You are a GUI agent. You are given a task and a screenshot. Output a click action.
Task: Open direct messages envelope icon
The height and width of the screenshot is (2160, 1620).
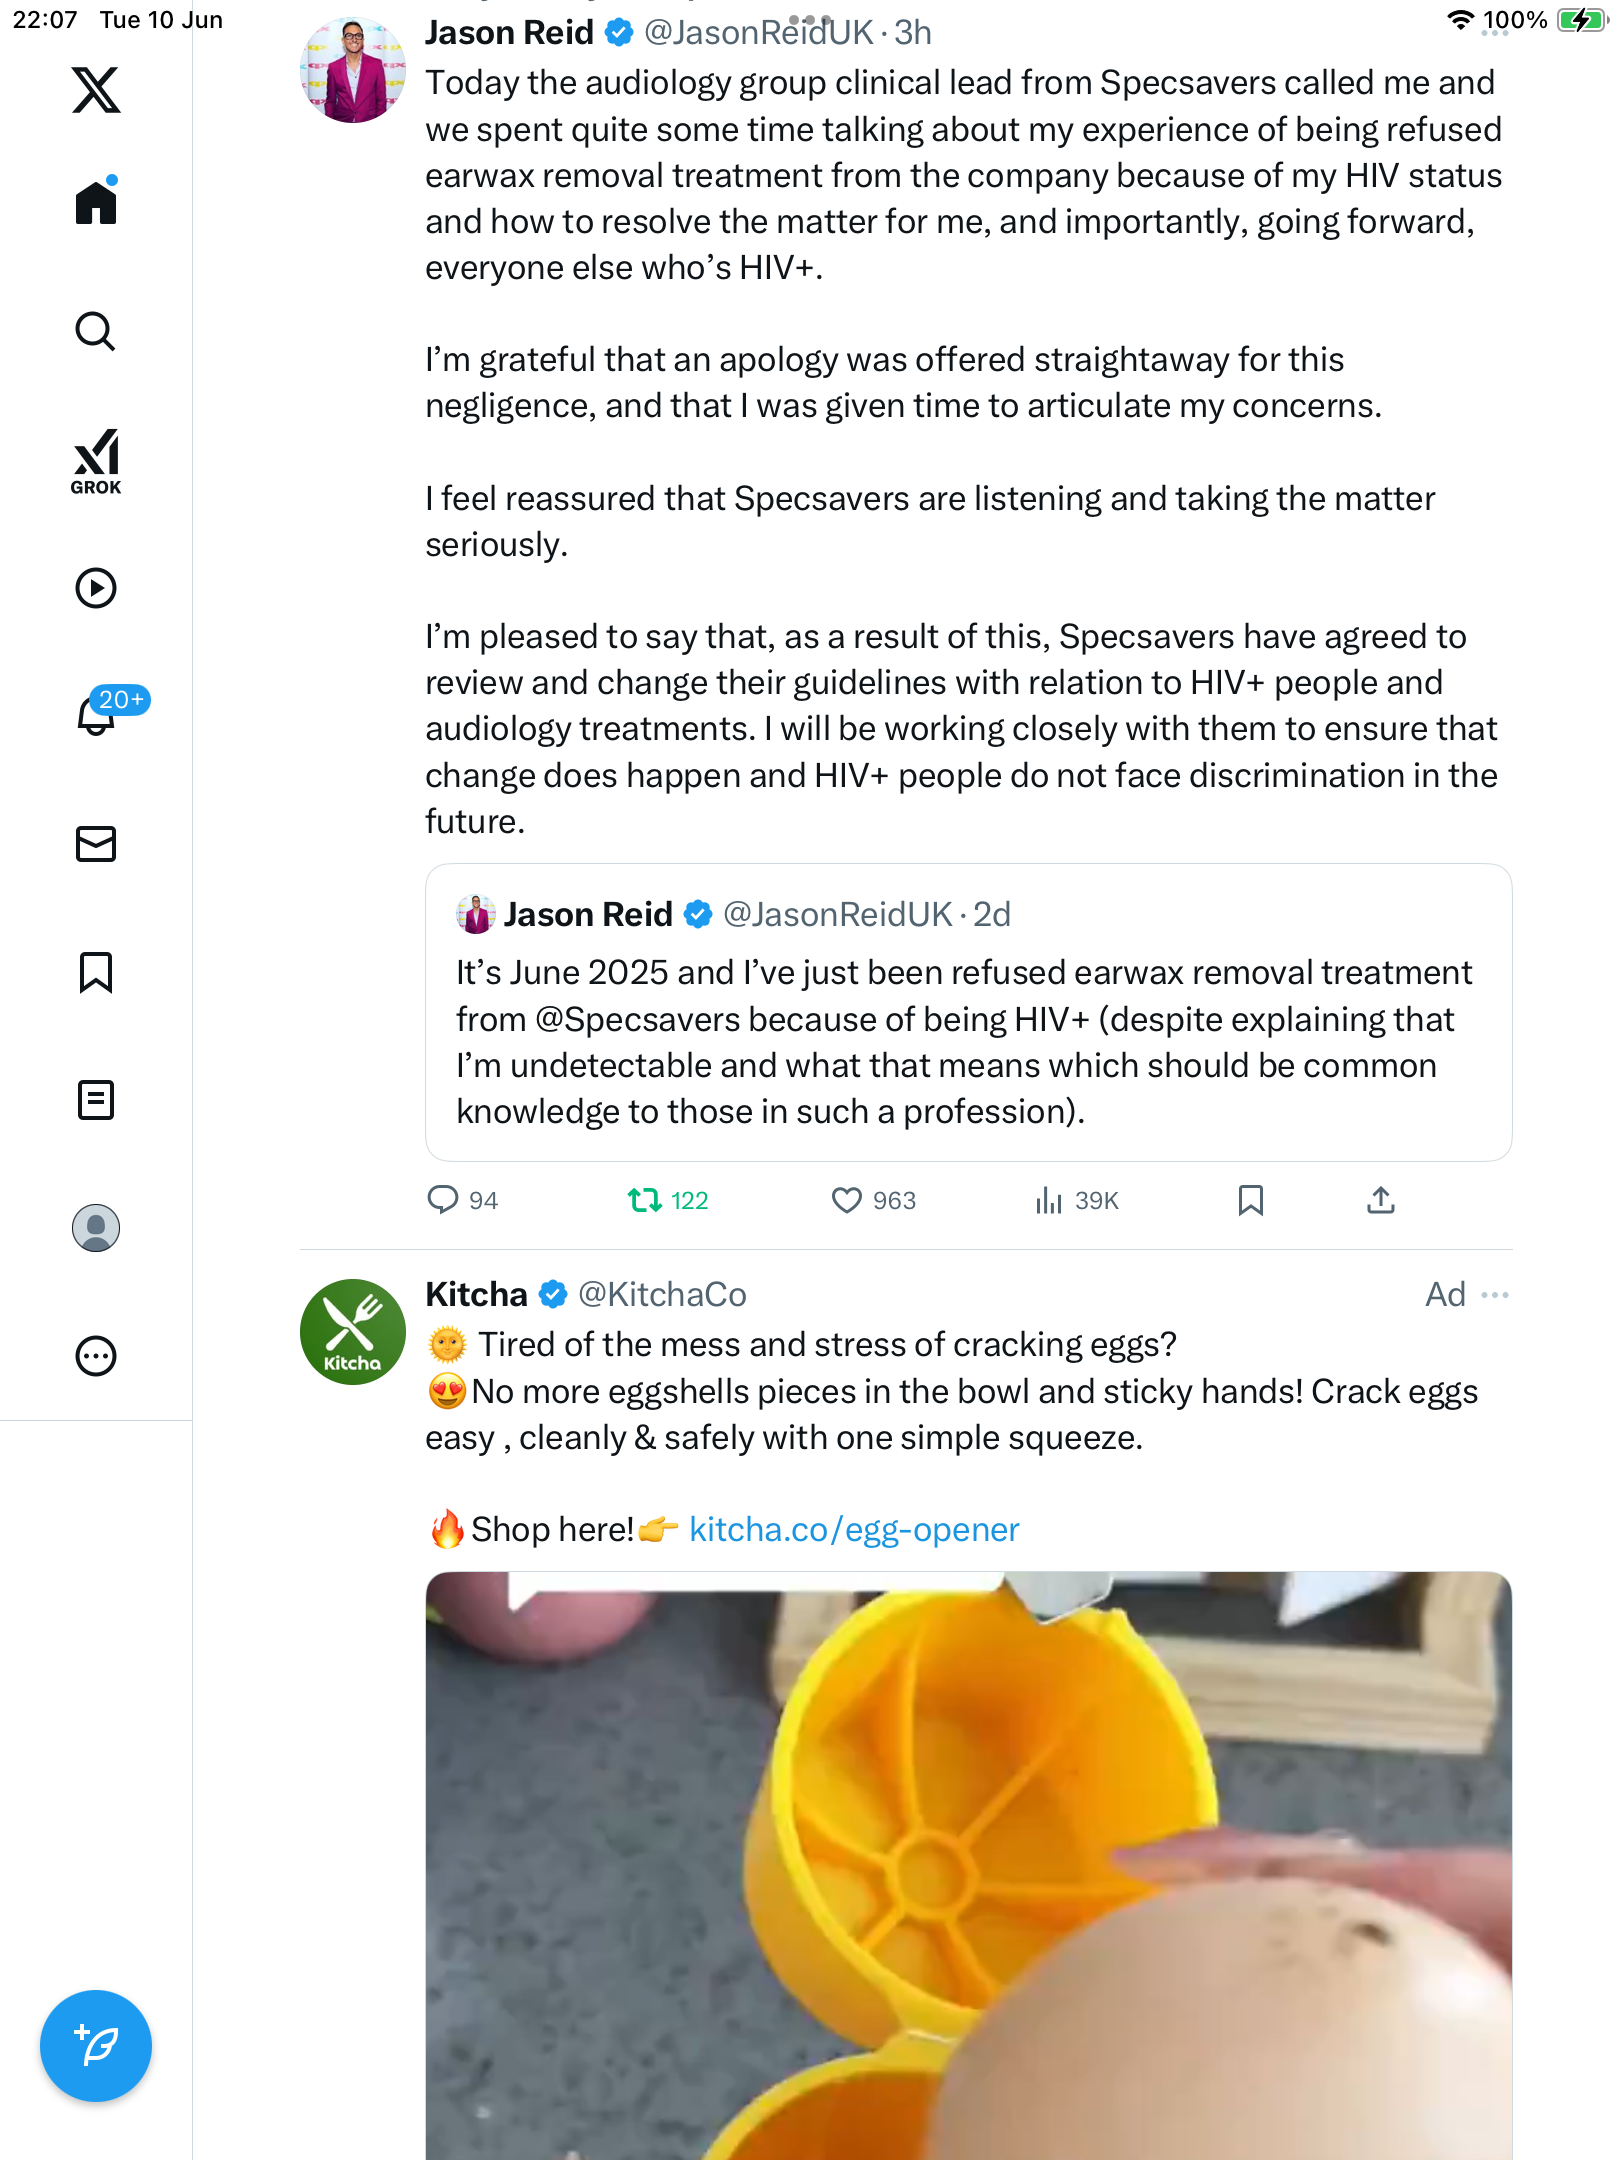[x=96, y=844]
